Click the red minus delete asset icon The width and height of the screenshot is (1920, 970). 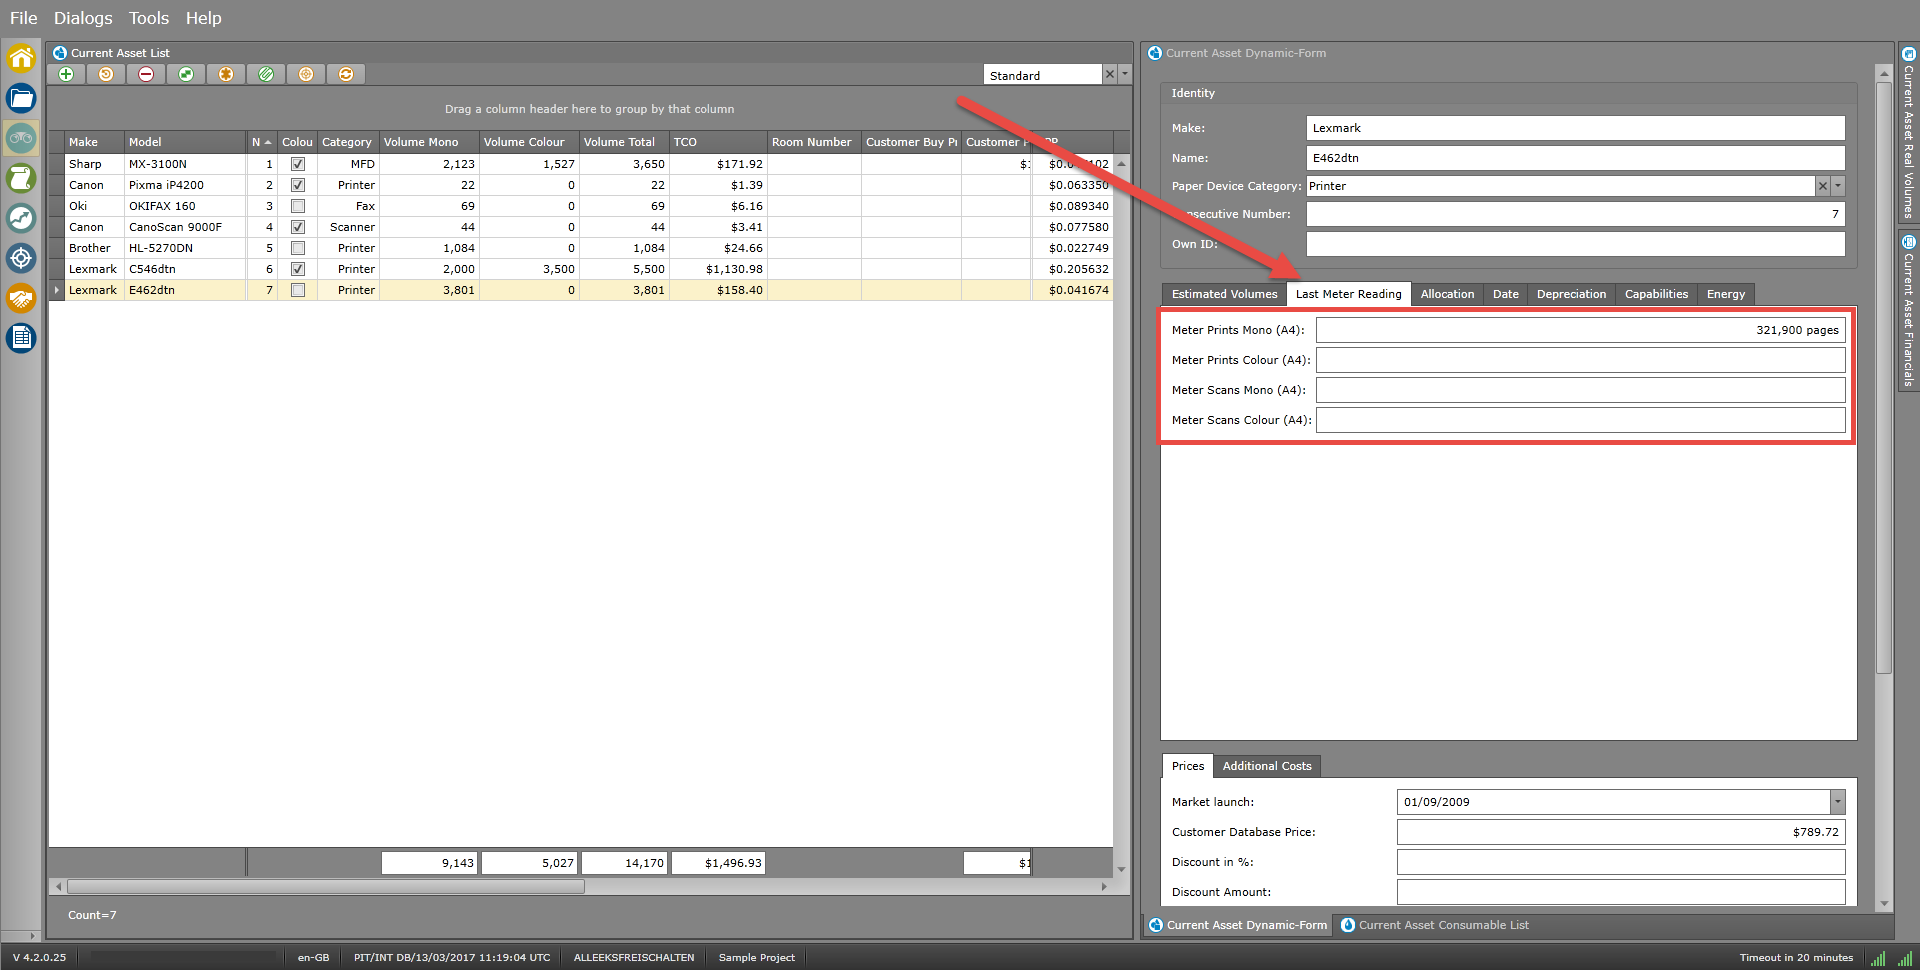coord(146,74)
